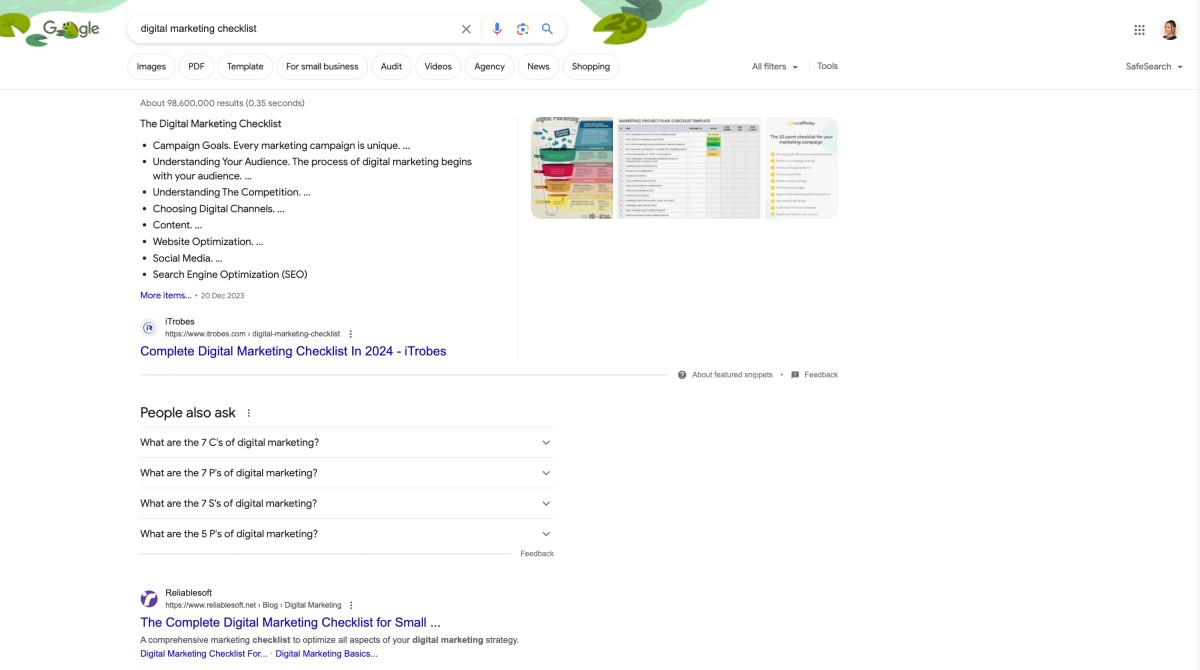Click the Feedback flag icon under the snippet

pyautogui.click(x=795, y=374)
